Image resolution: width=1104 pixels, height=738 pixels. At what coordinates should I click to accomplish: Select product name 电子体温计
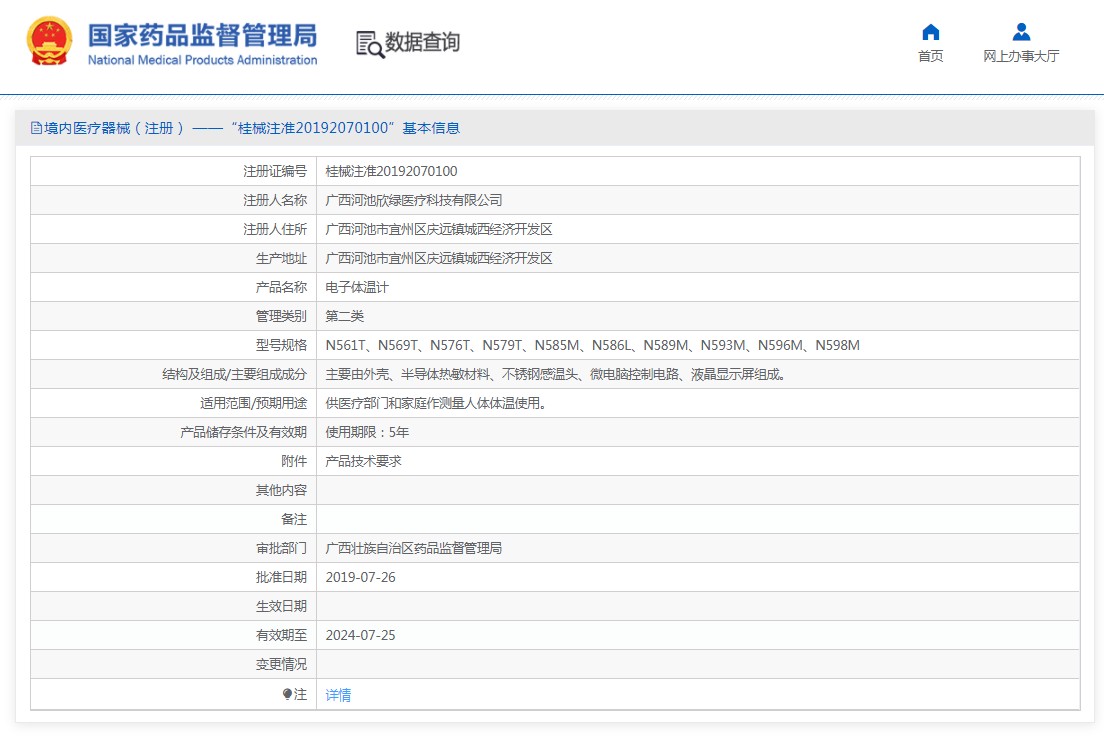click(357, 287)
